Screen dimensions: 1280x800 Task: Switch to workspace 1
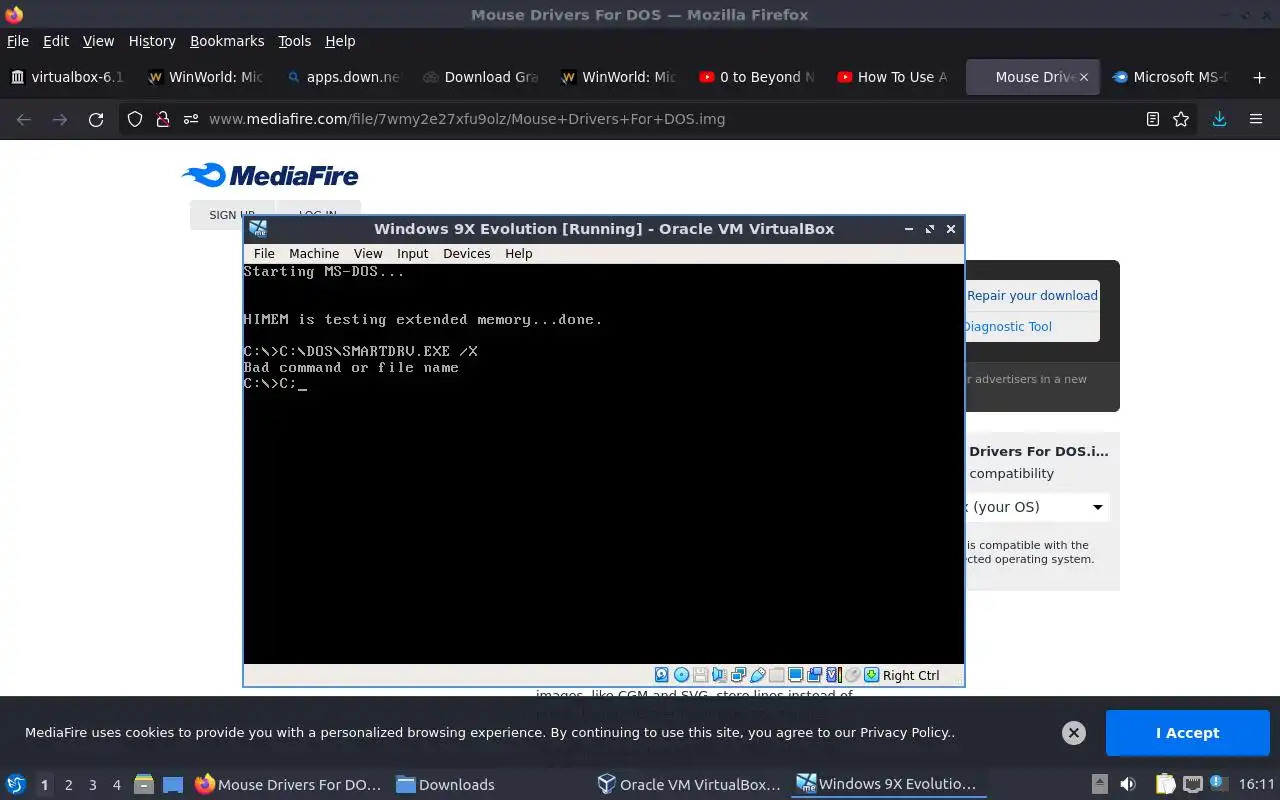(x=44, y=785)
